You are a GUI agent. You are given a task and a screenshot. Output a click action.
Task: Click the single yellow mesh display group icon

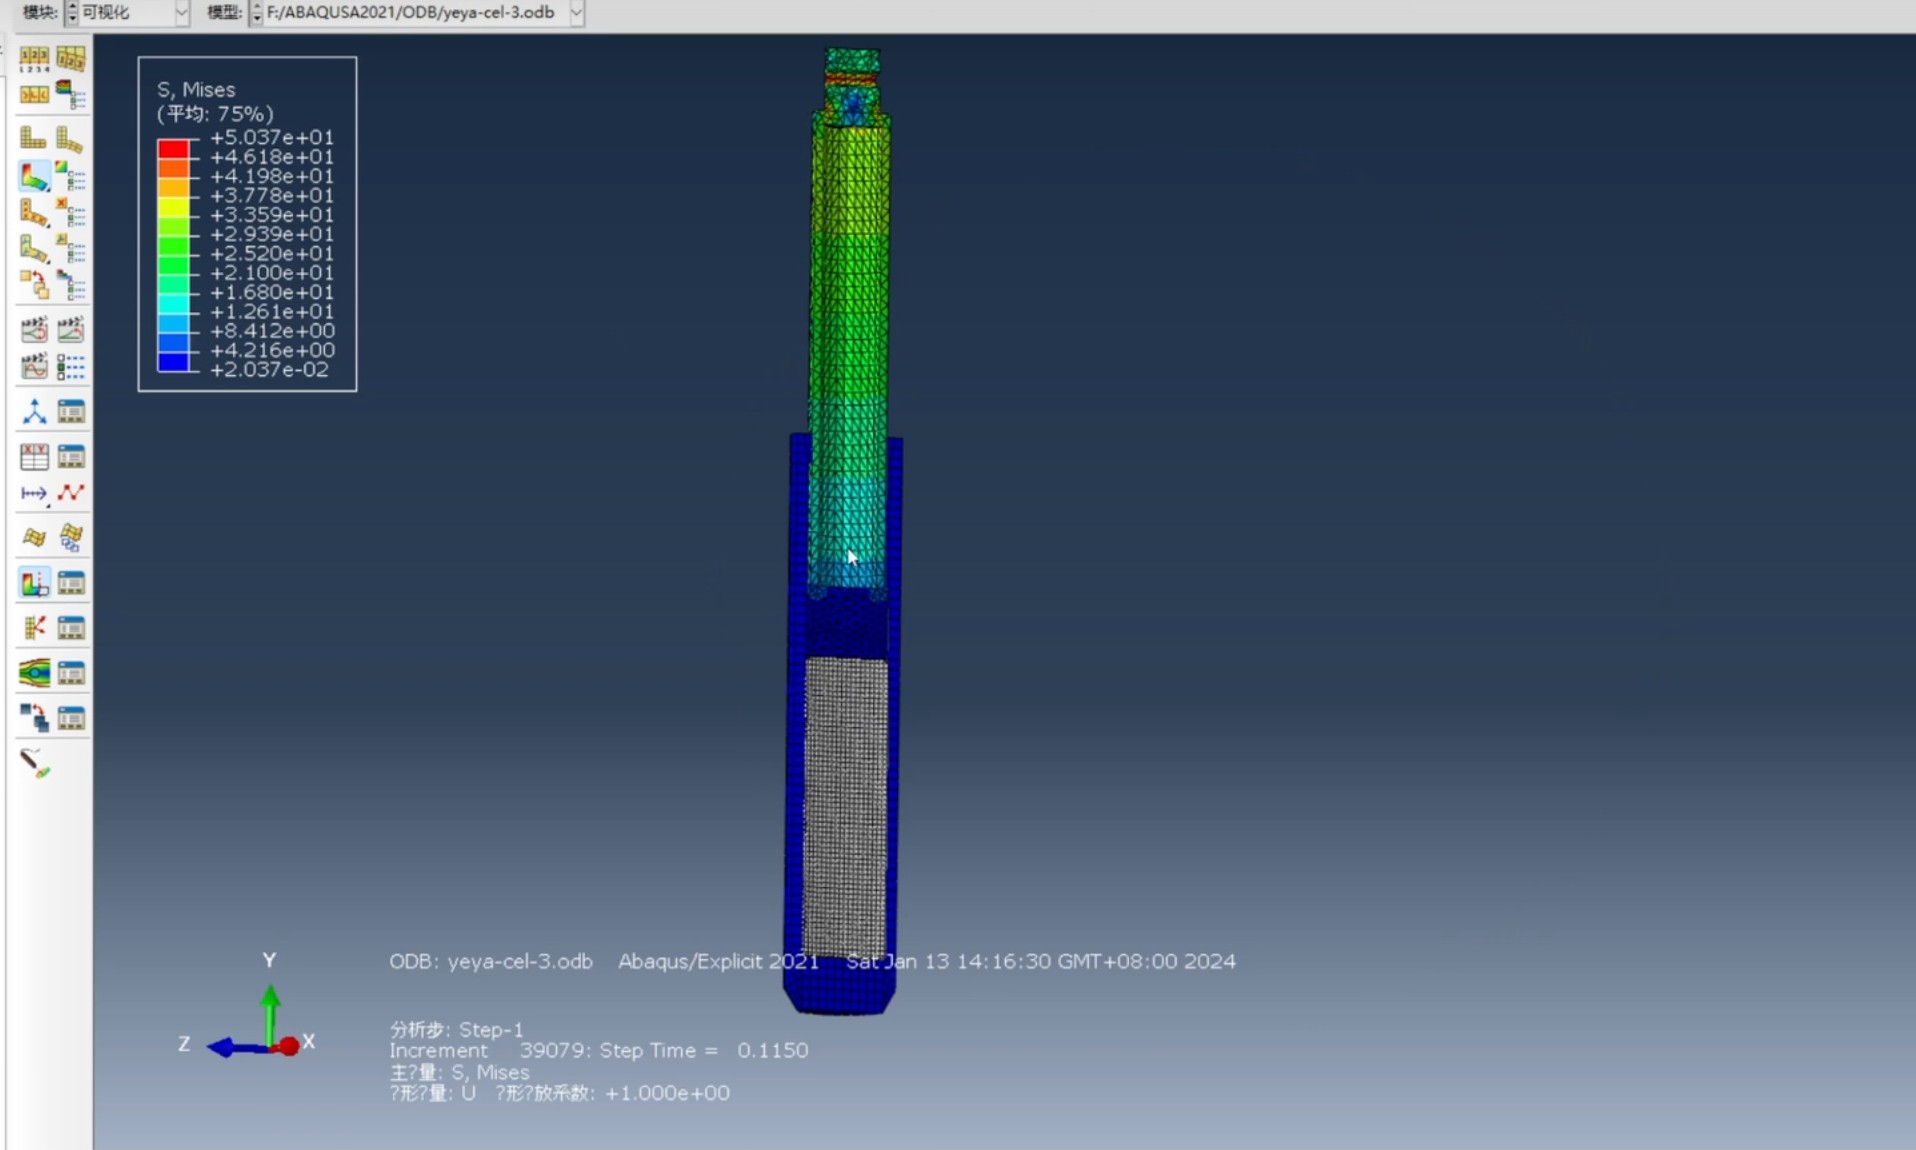(34, 538)
